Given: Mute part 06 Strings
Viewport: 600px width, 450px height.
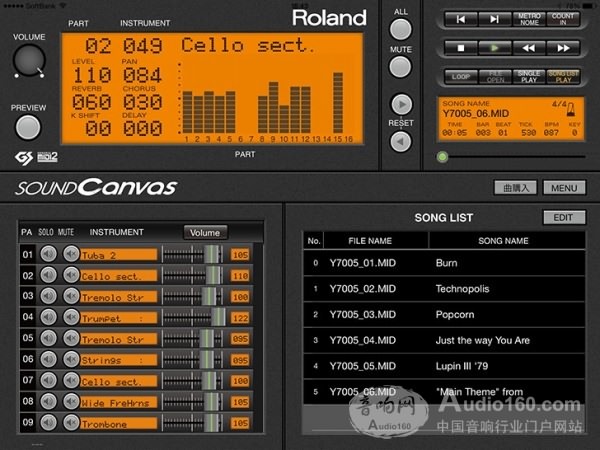Looking at the screenshot, I should pos(71,359).
